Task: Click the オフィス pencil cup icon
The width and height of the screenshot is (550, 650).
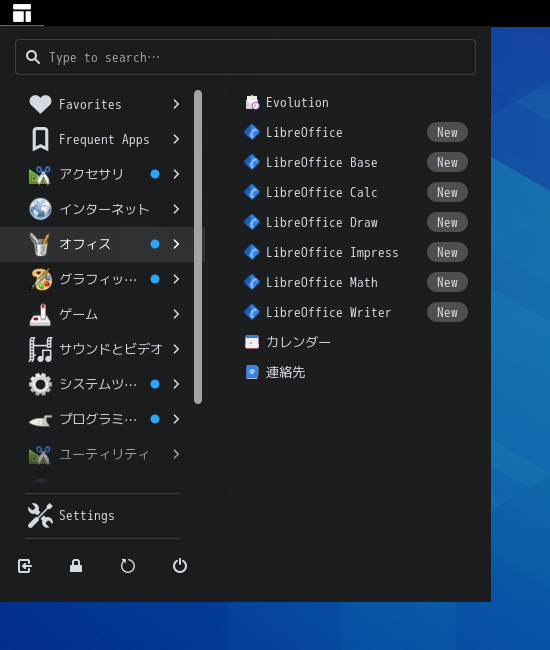Action: point(40,244)
